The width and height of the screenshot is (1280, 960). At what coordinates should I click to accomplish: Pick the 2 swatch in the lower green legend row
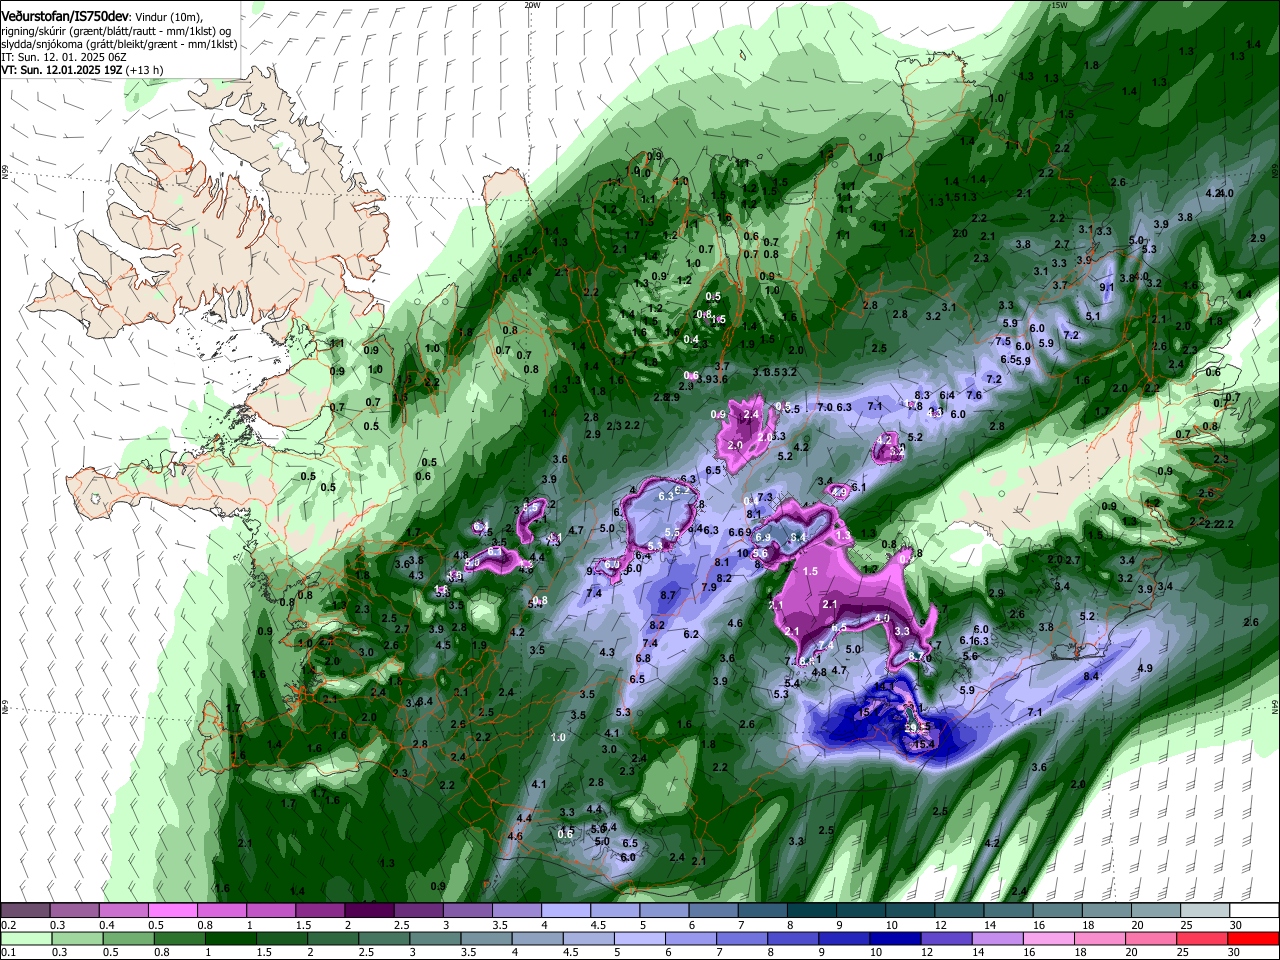(333, 938)
